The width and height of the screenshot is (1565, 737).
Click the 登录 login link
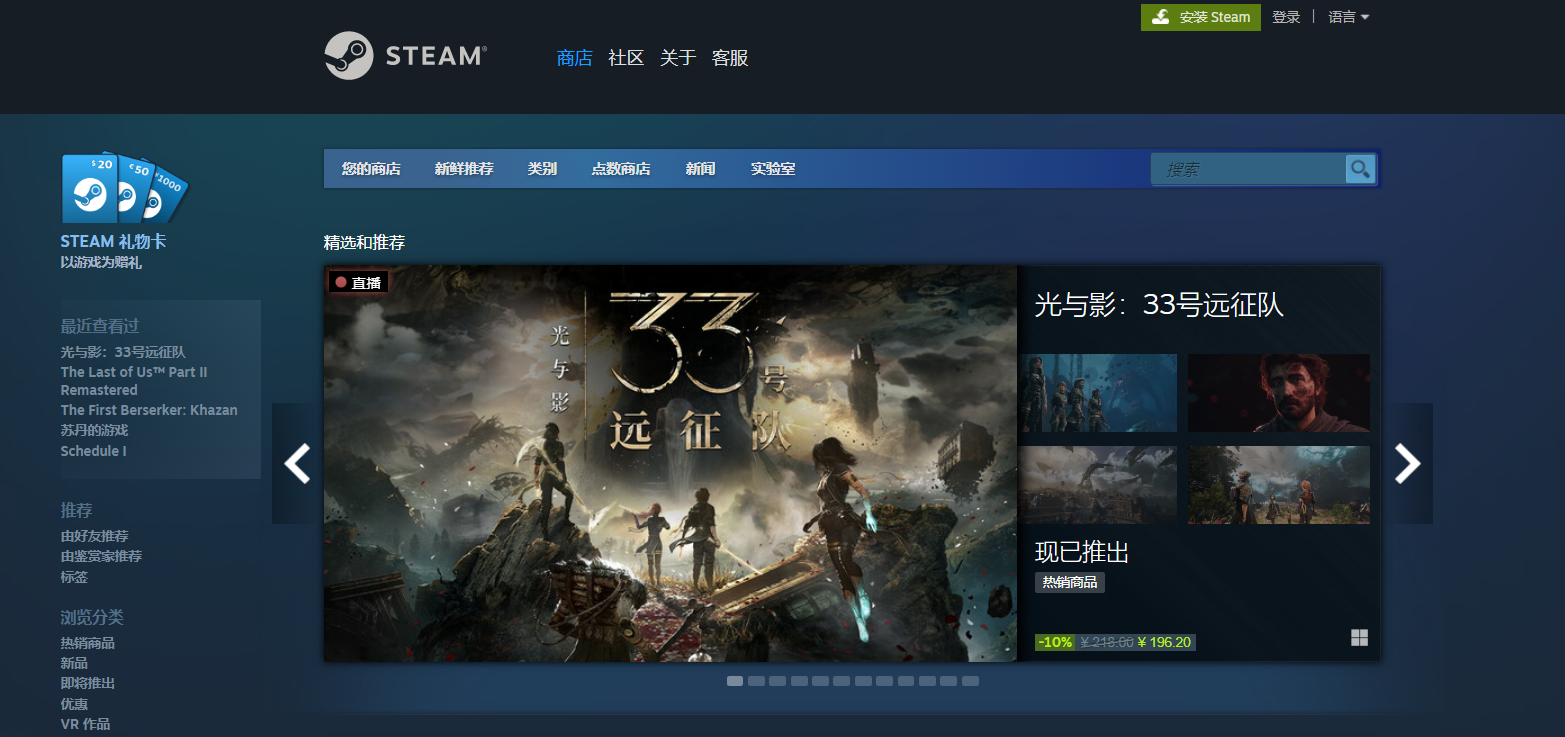tap(1286, 17)
